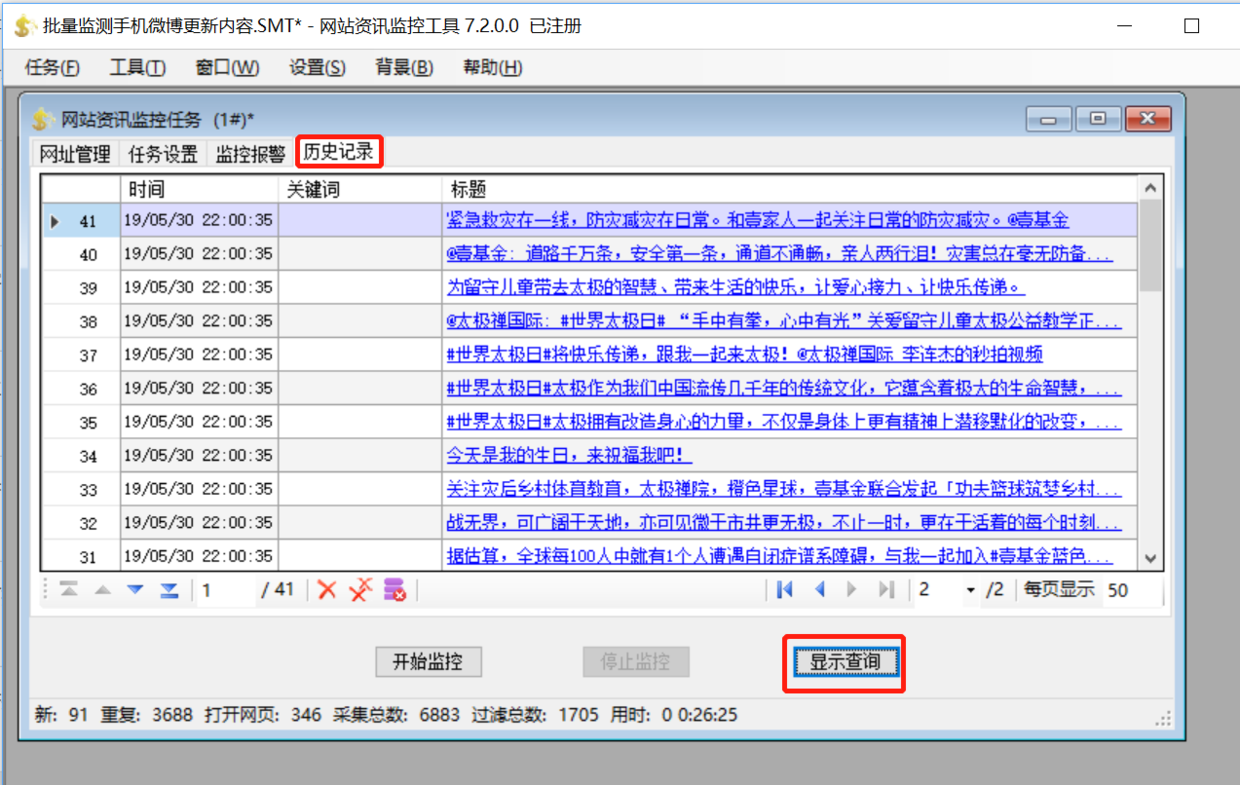Open link 为留守儿童带去太极的智慧
The width and height of the screenshot is (1240, 785).
tap(735, 287)
